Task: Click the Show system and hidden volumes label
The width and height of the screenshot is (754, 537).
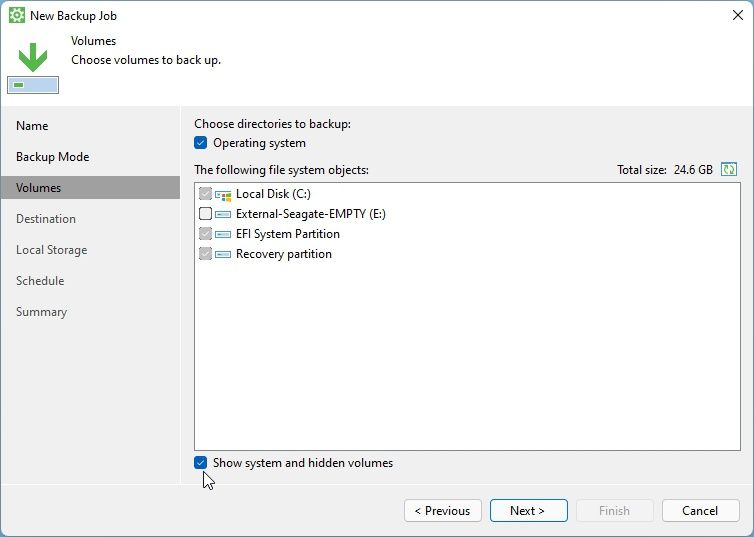Action: coord(303,462)
